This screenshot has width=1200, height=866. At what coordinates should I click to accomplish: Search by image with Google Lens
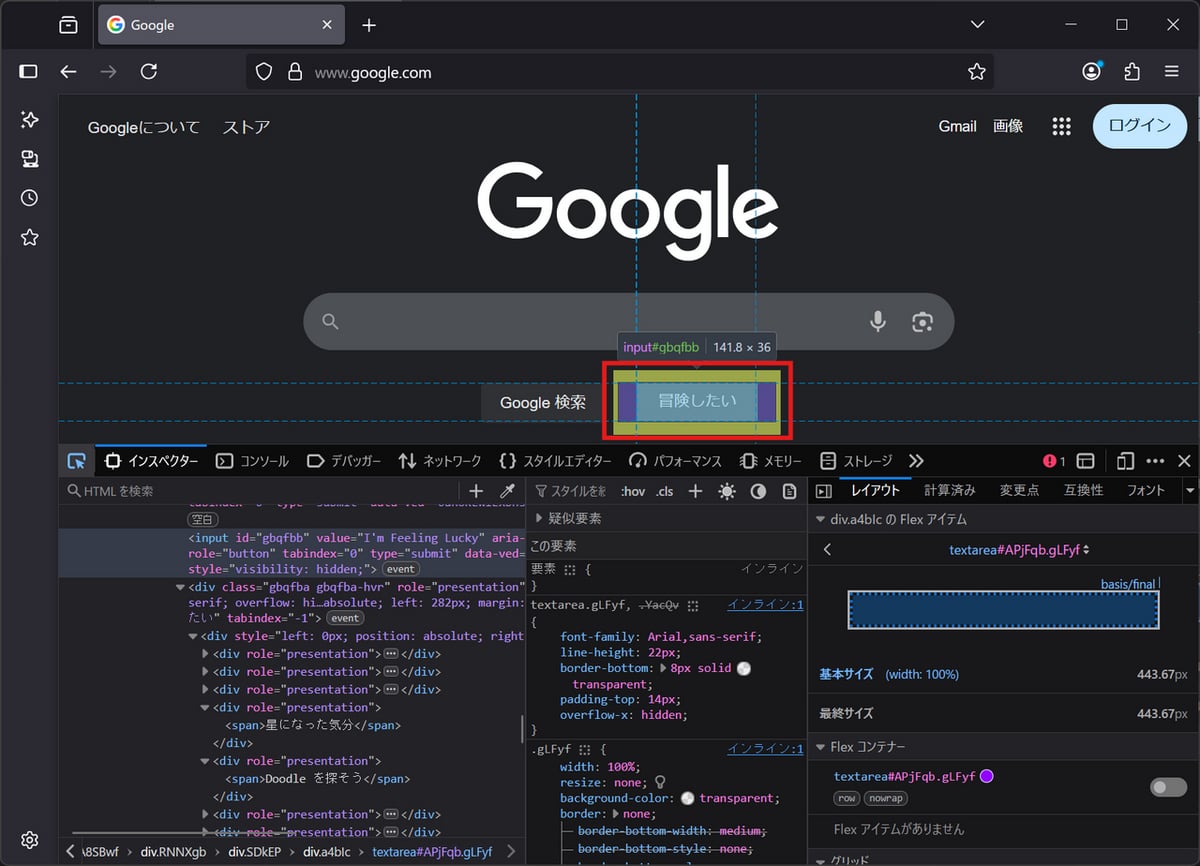coord(922,322)
